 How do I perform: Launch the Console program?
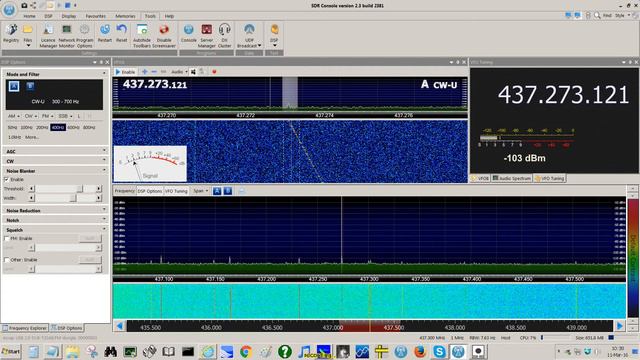(x=189, y=33)
